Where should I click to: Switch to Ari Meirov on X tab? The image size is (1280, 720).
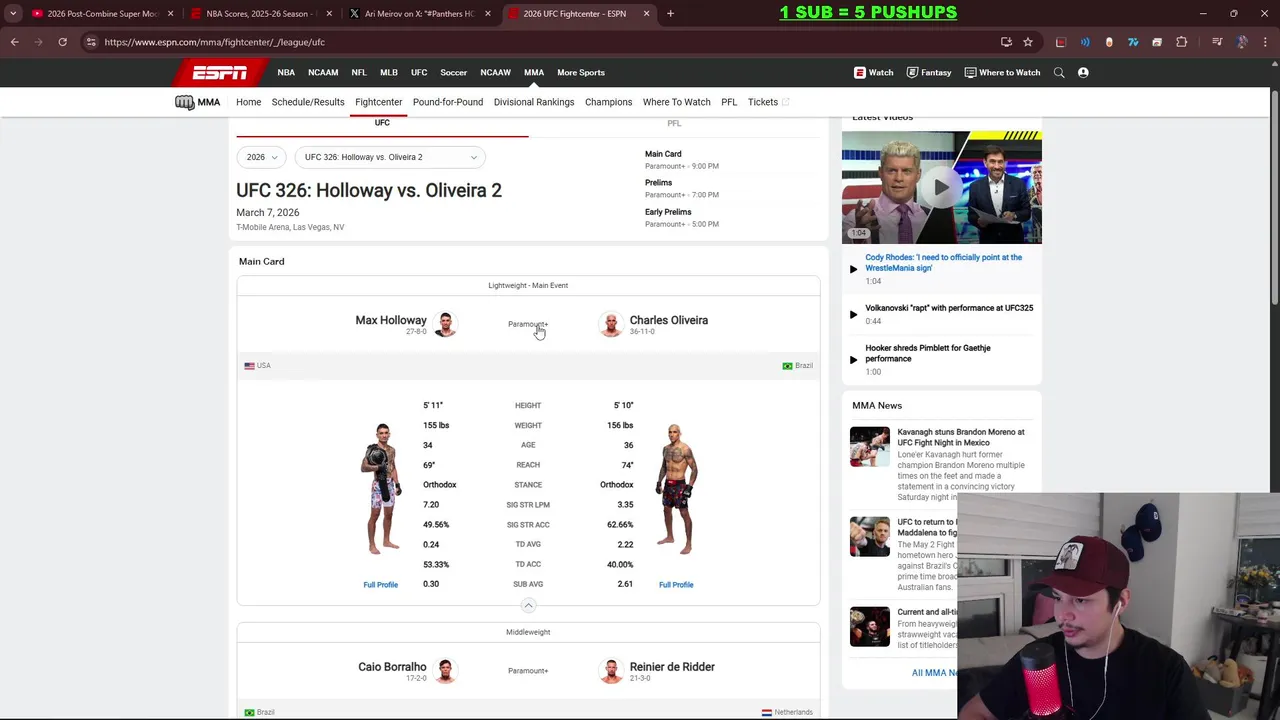[419, 14]
